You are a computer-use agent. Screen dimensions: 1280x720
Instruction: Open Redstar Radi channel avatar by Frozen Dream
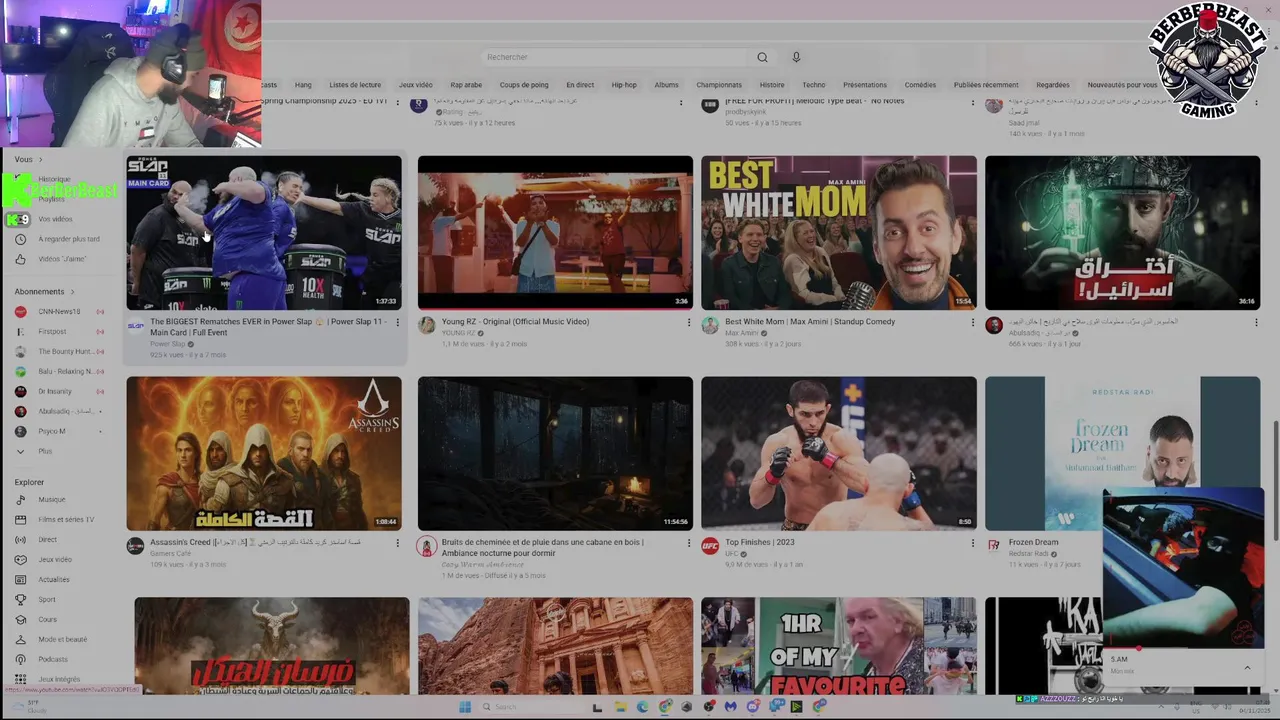click(994, 546)
